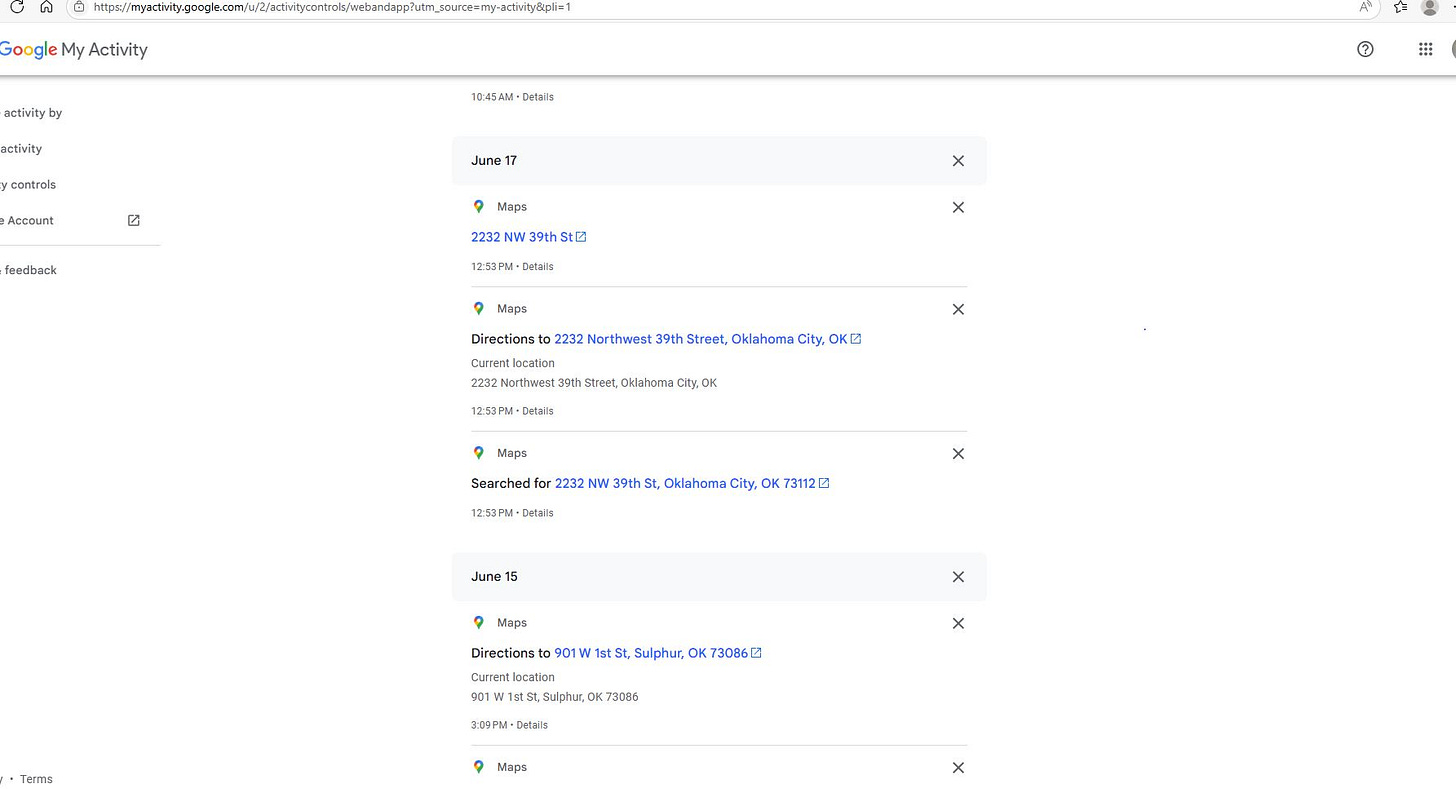This screenshot has height=789, width=1456.
Task: Delete Searched for 2232 NW 39th St item
Action: [x=958, y=454]
